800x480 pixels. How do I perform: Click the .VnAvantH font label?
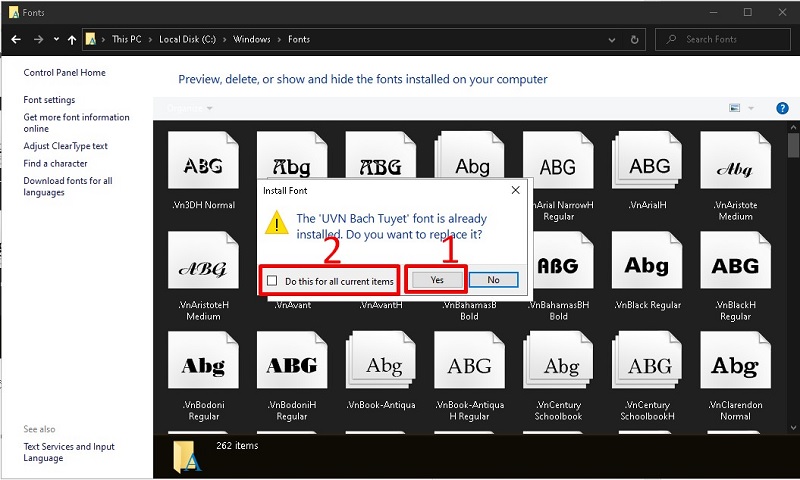pyautogui.click(x=381, y=305)
